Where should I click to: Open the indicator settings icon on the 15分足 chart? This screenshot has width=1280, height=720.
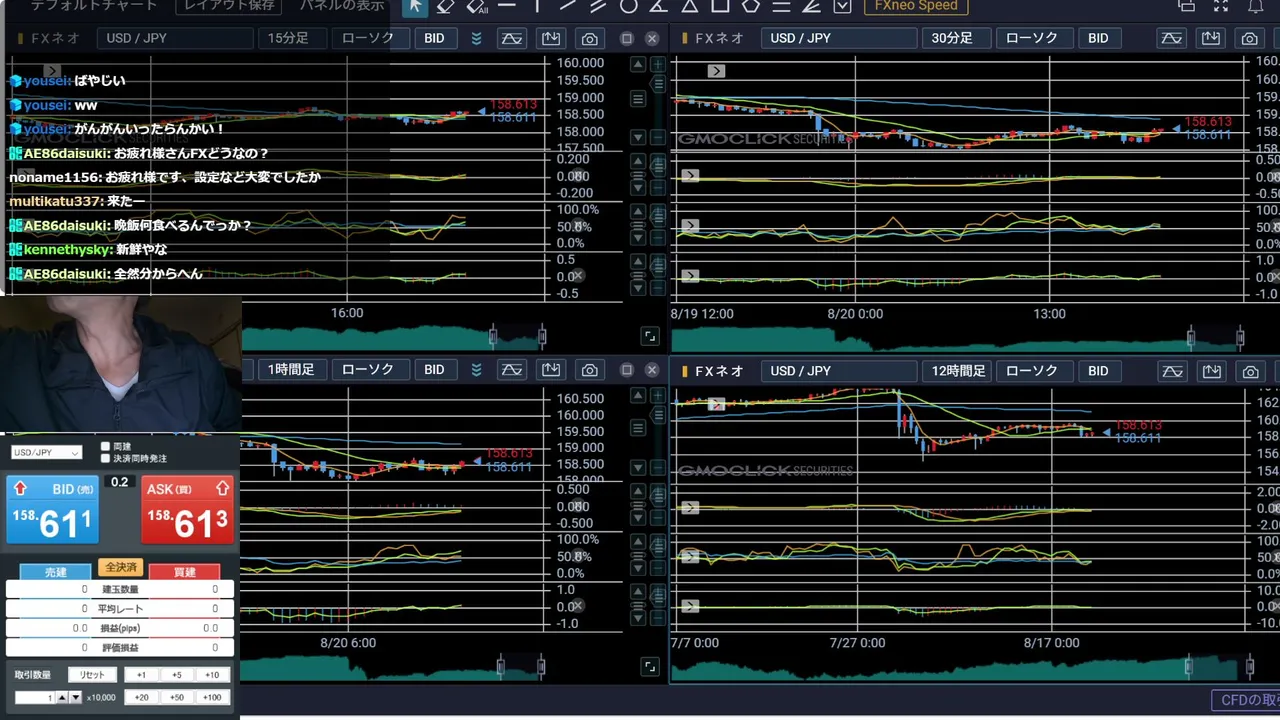pyautogui.click(x=511, y=38)
